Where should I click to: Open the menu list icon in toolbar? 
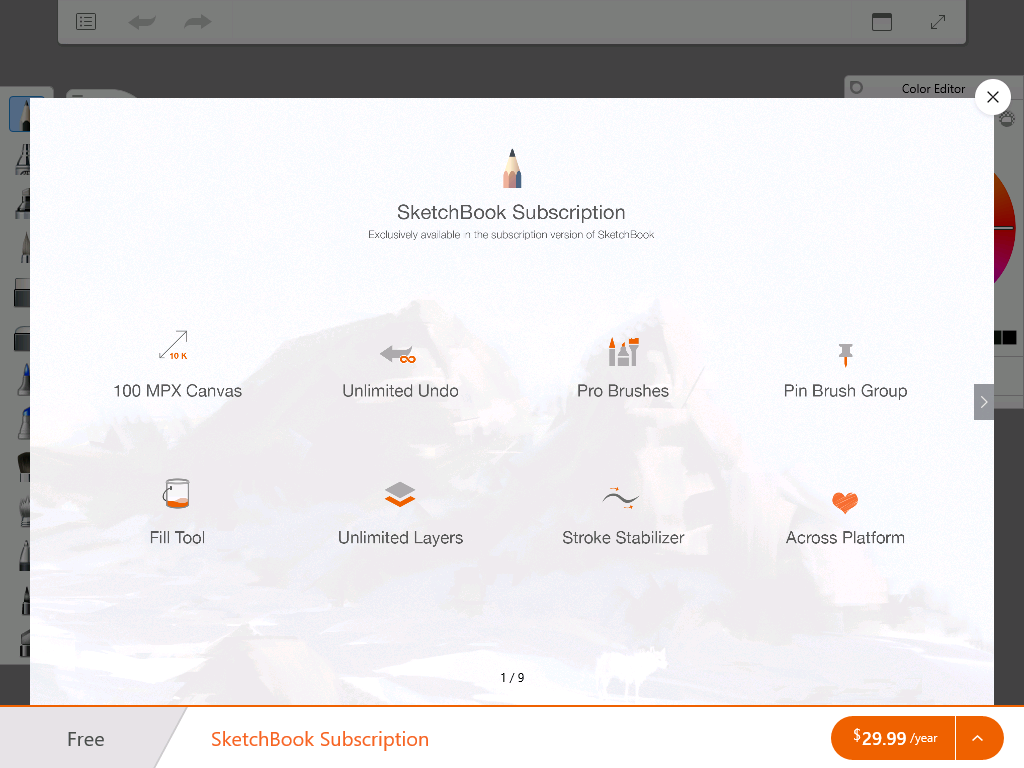86,22
